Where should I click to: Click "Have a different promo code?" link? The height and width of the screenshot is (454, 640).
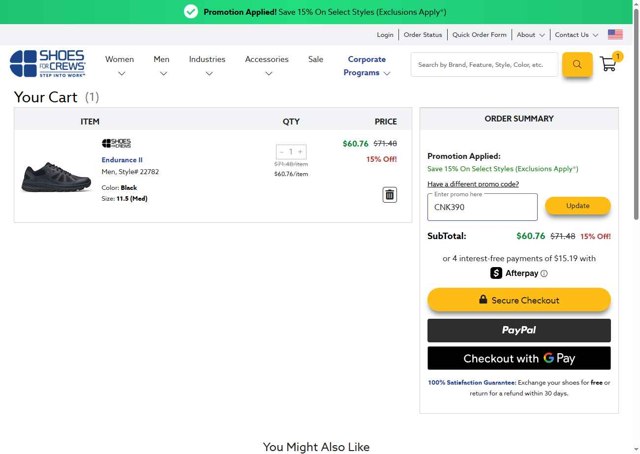[x=473, y=184]
